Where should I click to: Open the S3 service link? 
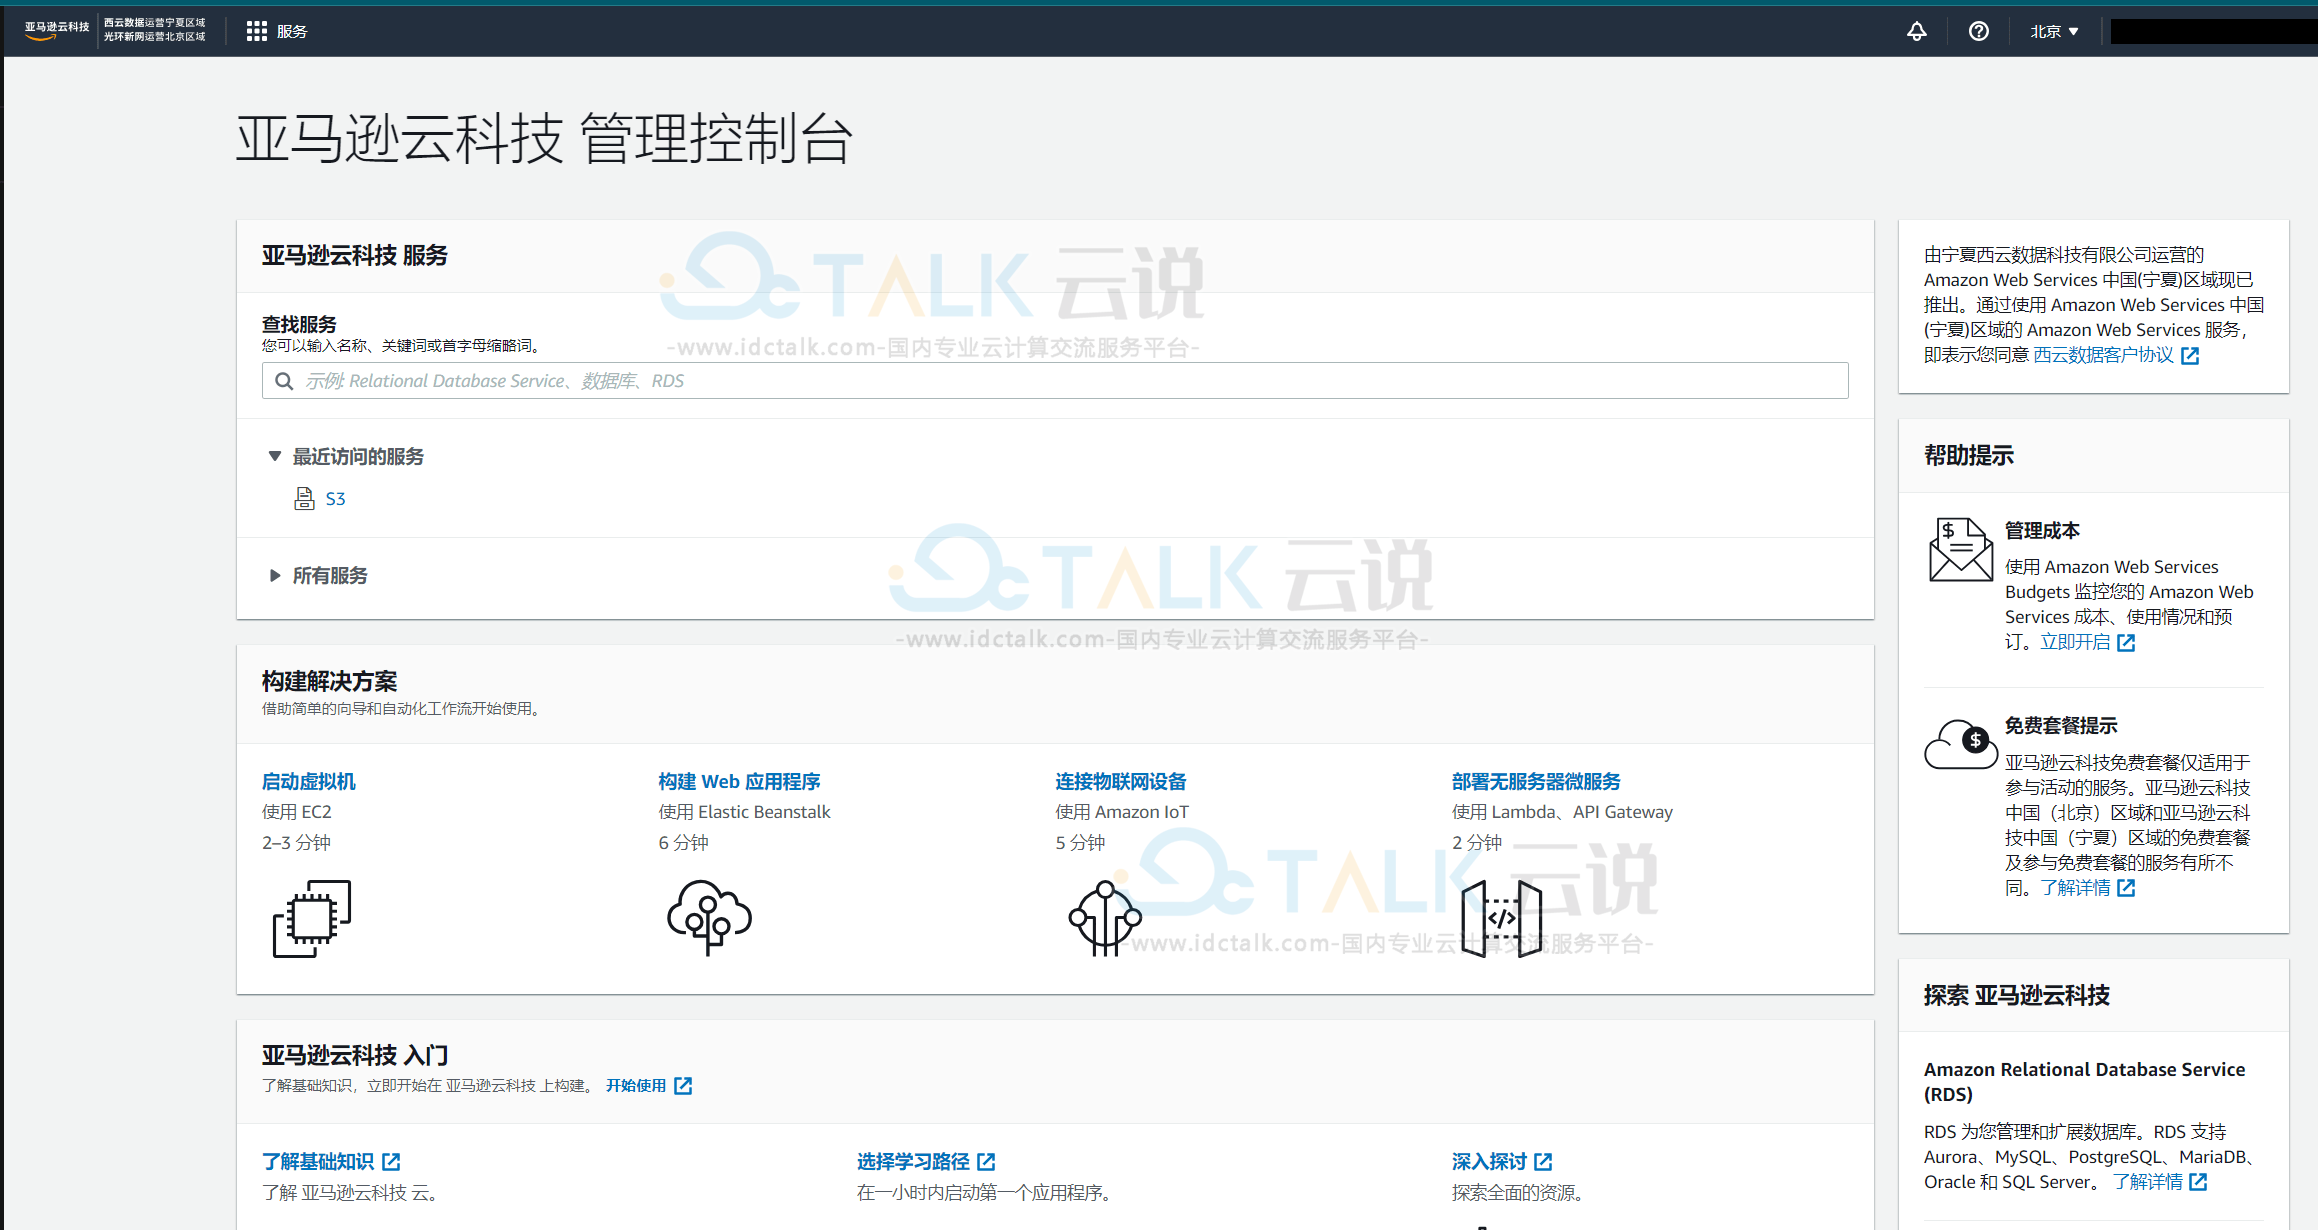tap(336, 498)
